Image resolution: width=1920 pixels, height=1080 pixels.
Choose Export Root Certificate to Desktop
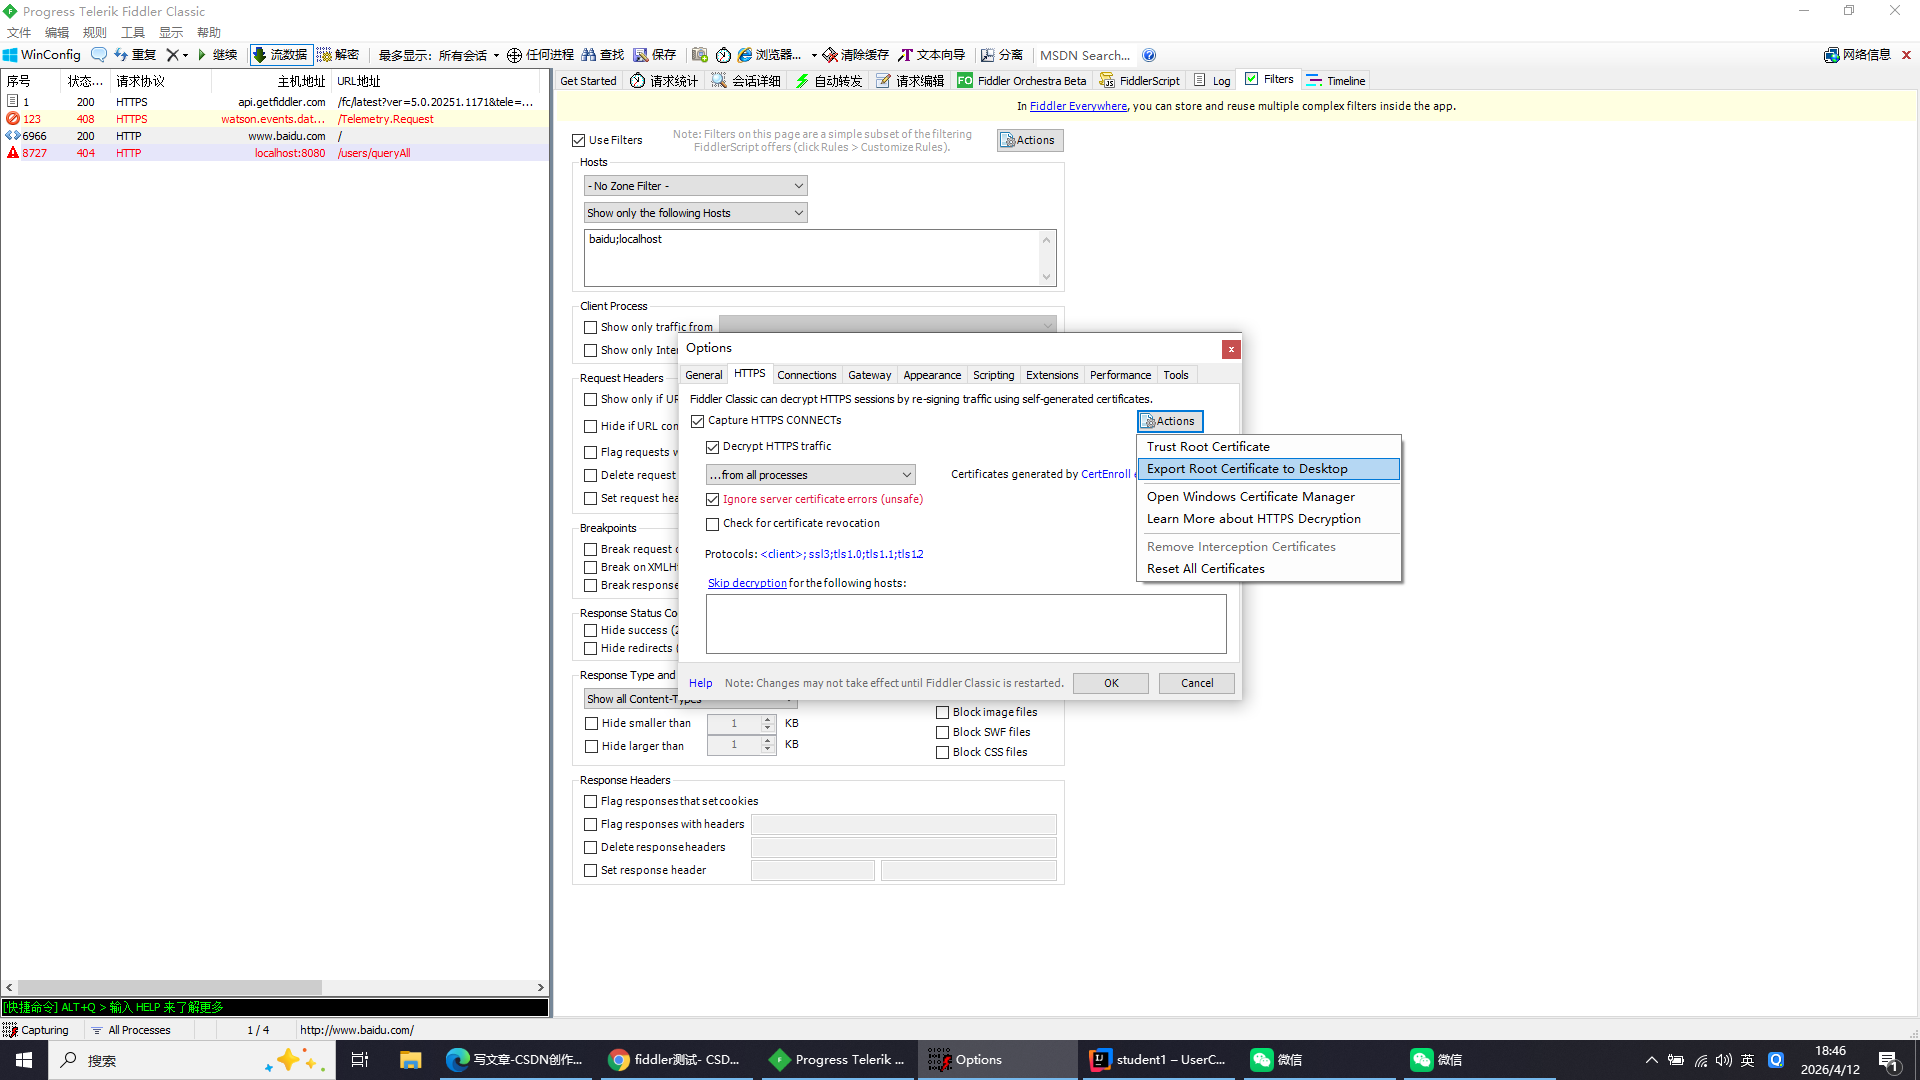[x=1247, y=469]
